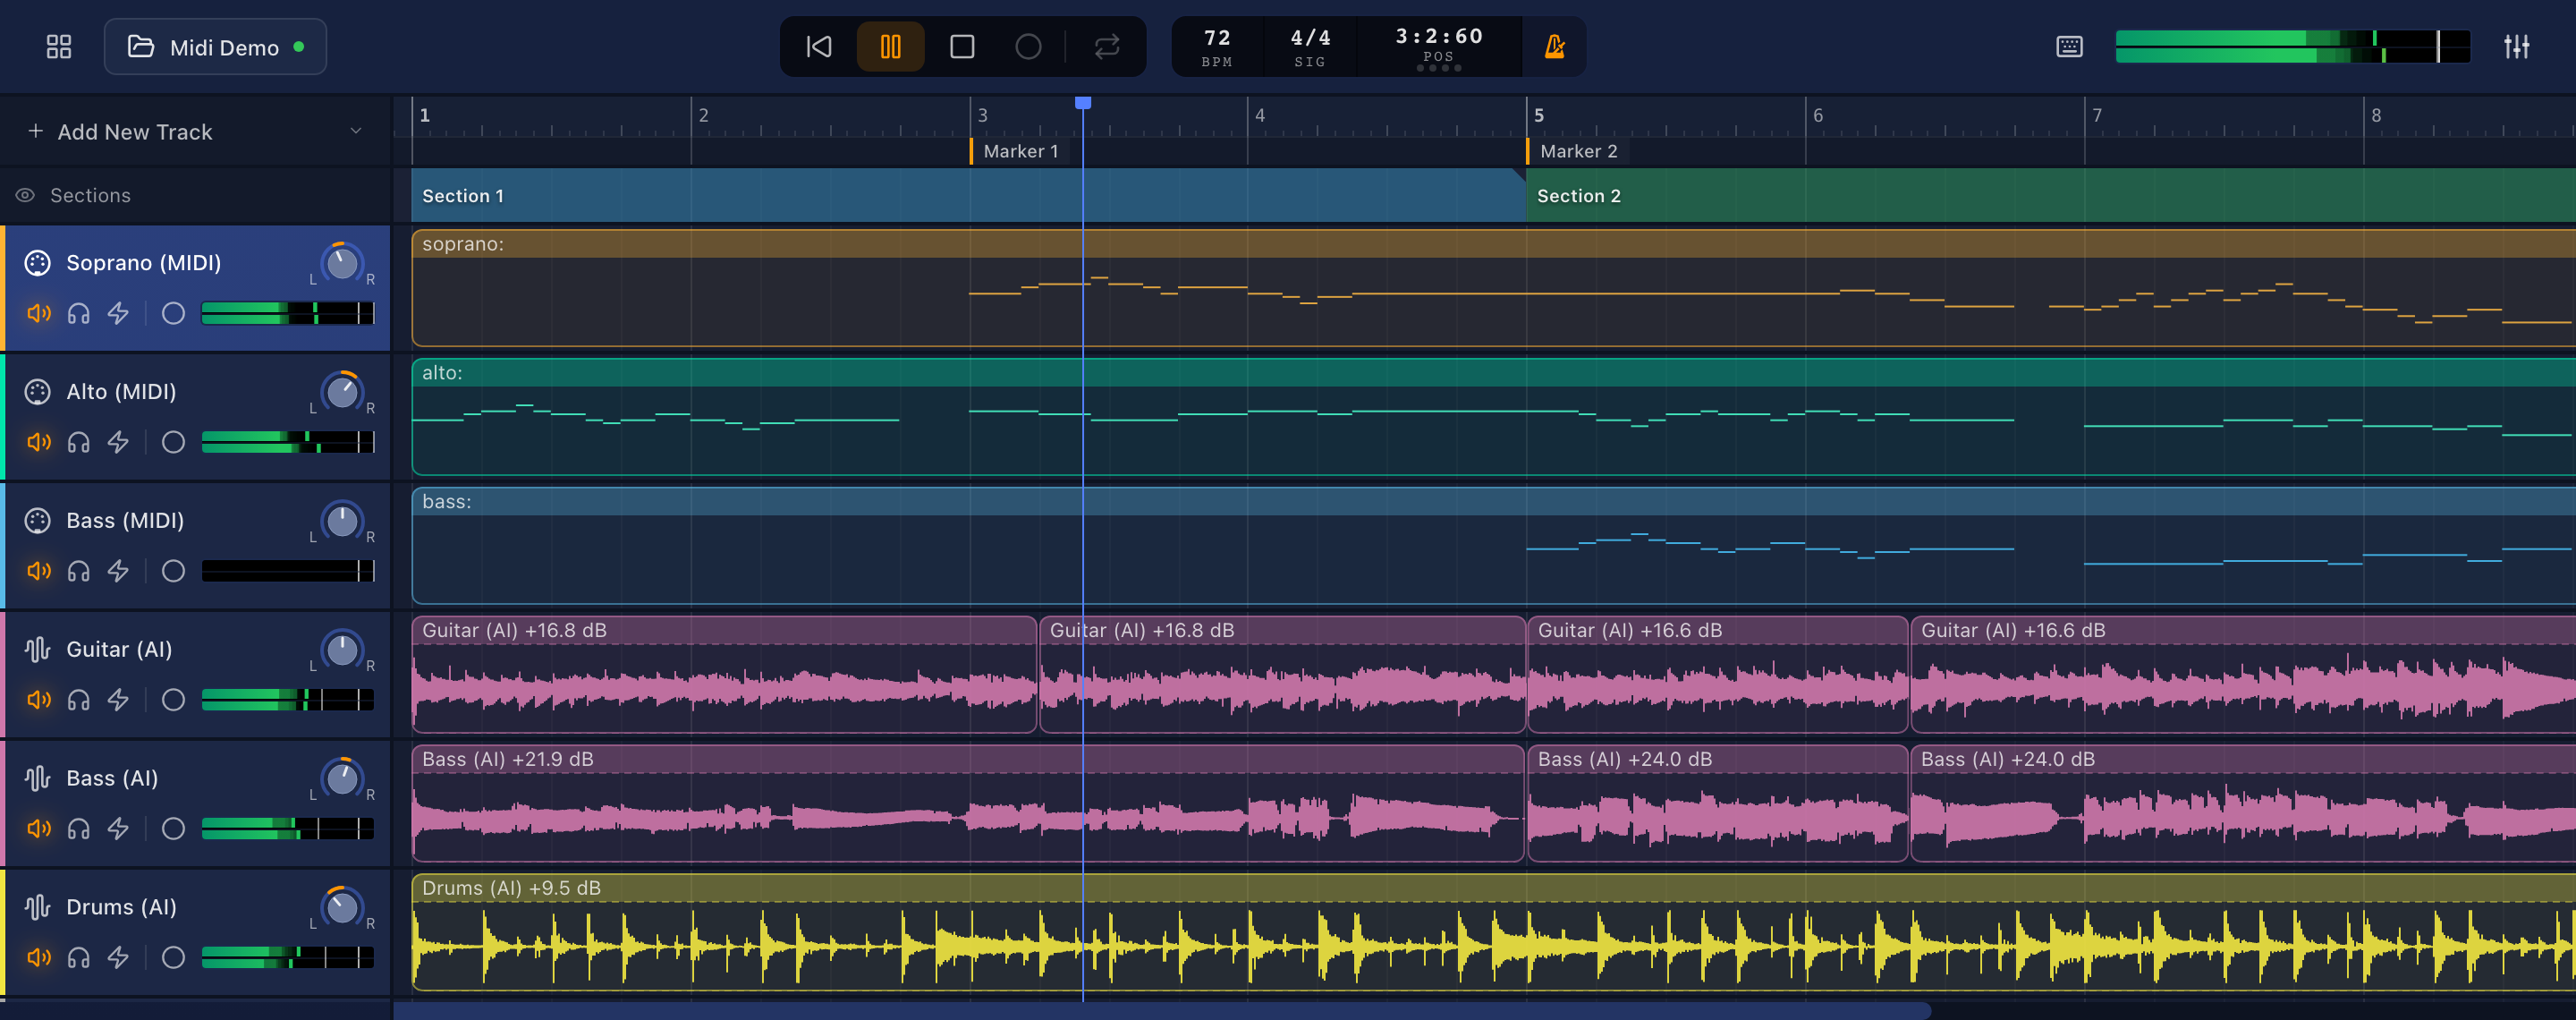
Task: Select the Bass (AI) +21.9 dB clip
Action: click(x=968, y=803)
